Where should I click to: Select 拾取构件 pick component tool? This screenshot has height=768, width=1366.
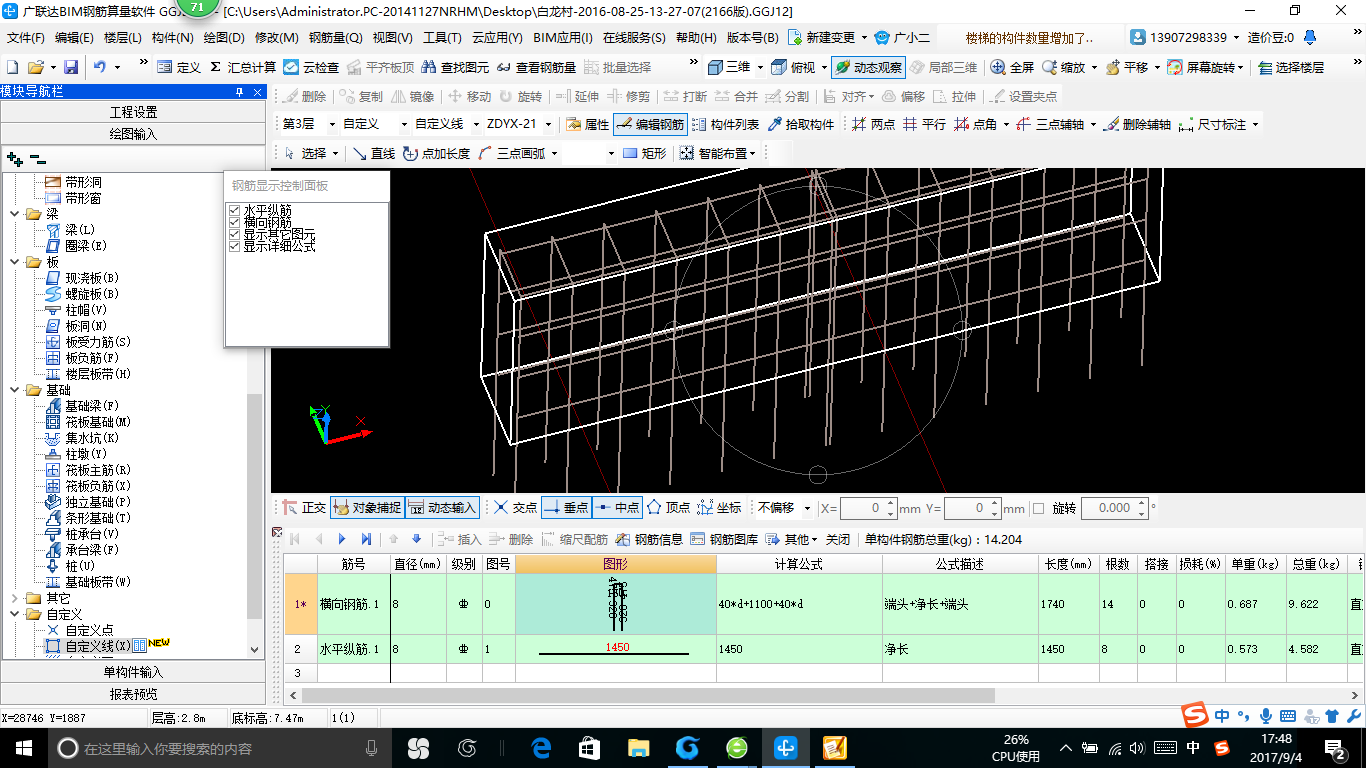pos(800,124)
